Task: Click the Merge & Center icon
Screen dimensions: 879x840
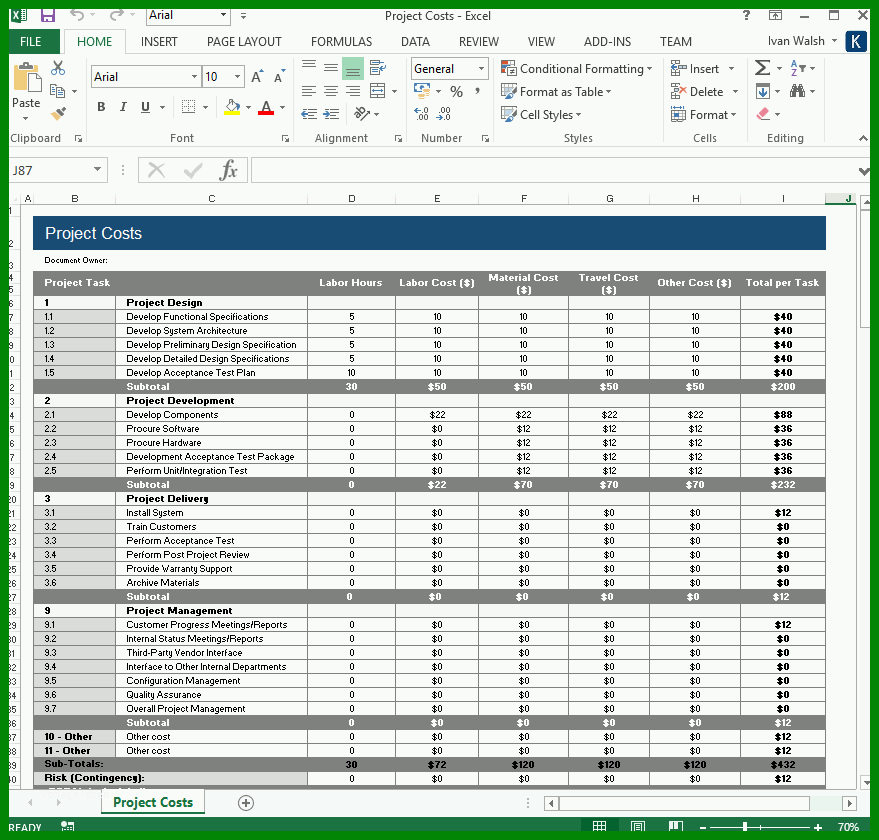Action: click(377, 91)
